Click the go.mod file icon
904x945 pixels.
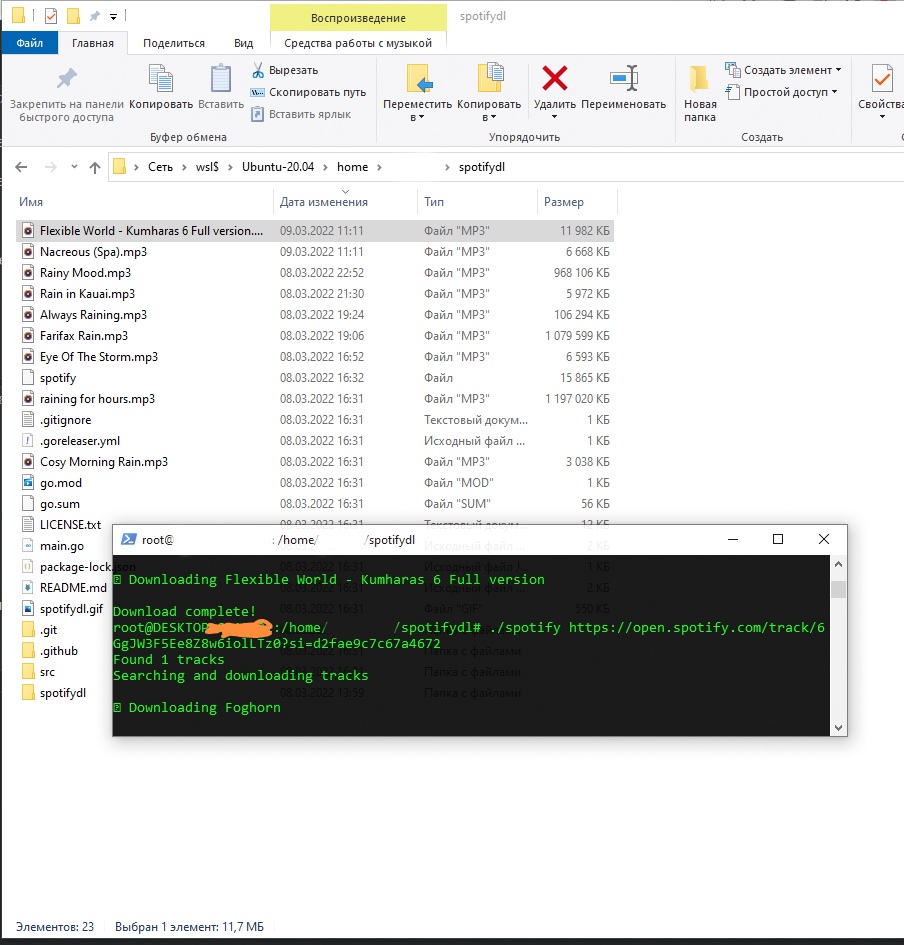[28, 483]
